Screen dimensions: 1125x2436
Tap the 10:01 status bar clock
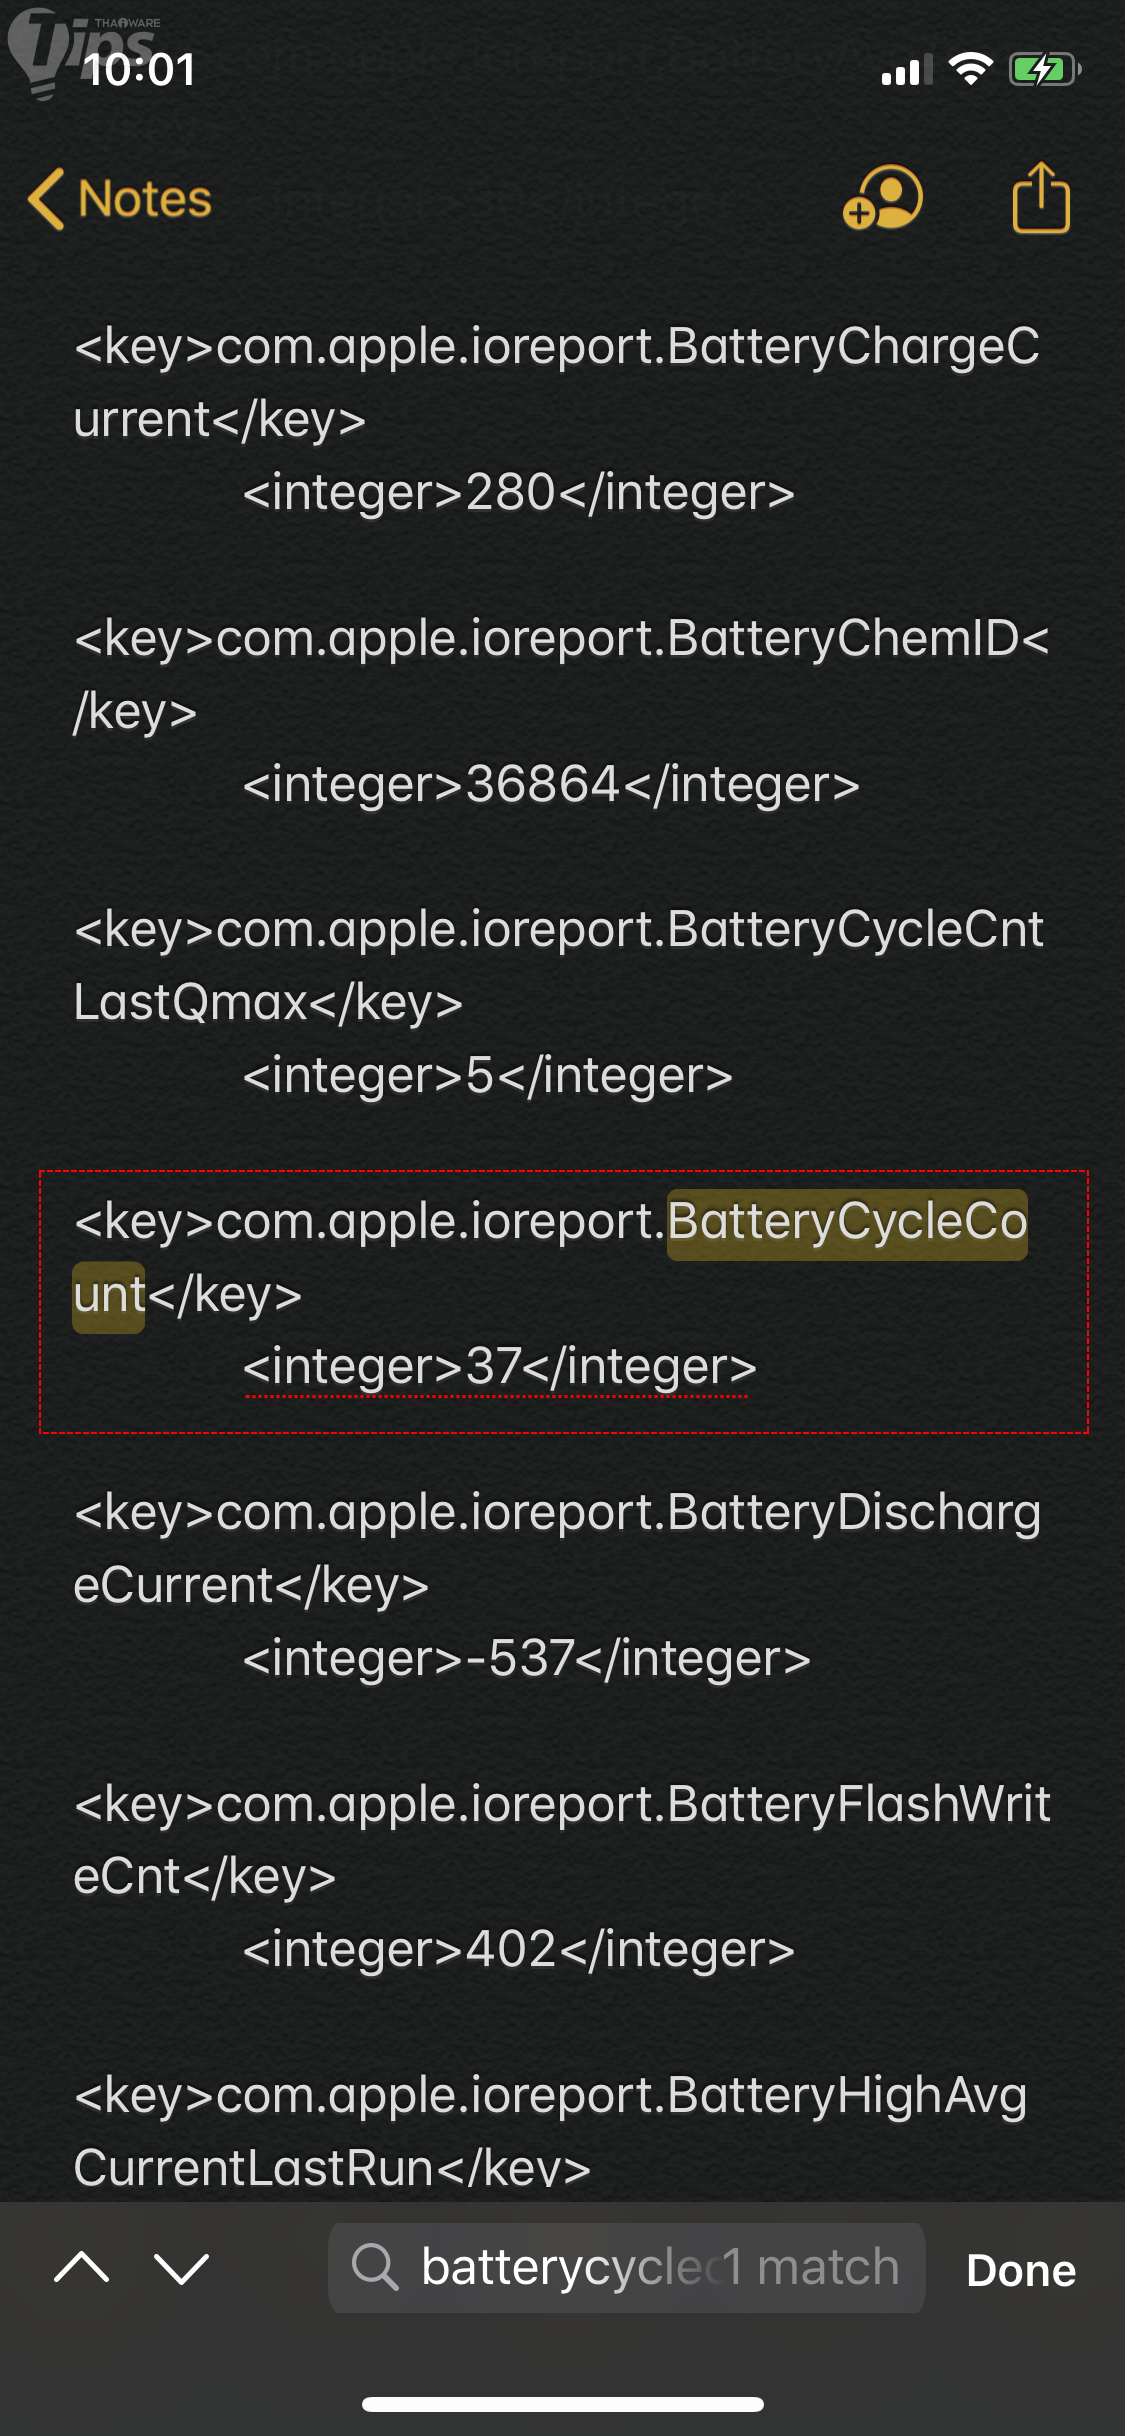click(x=140, y=70)
